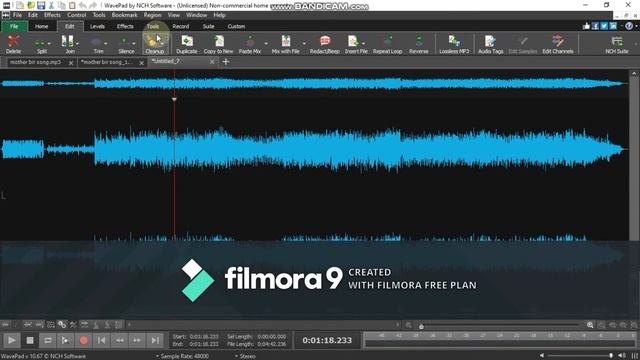The image size is (640, 360).
Task: Switch to the Record ribbon tab
Action: 180,27
